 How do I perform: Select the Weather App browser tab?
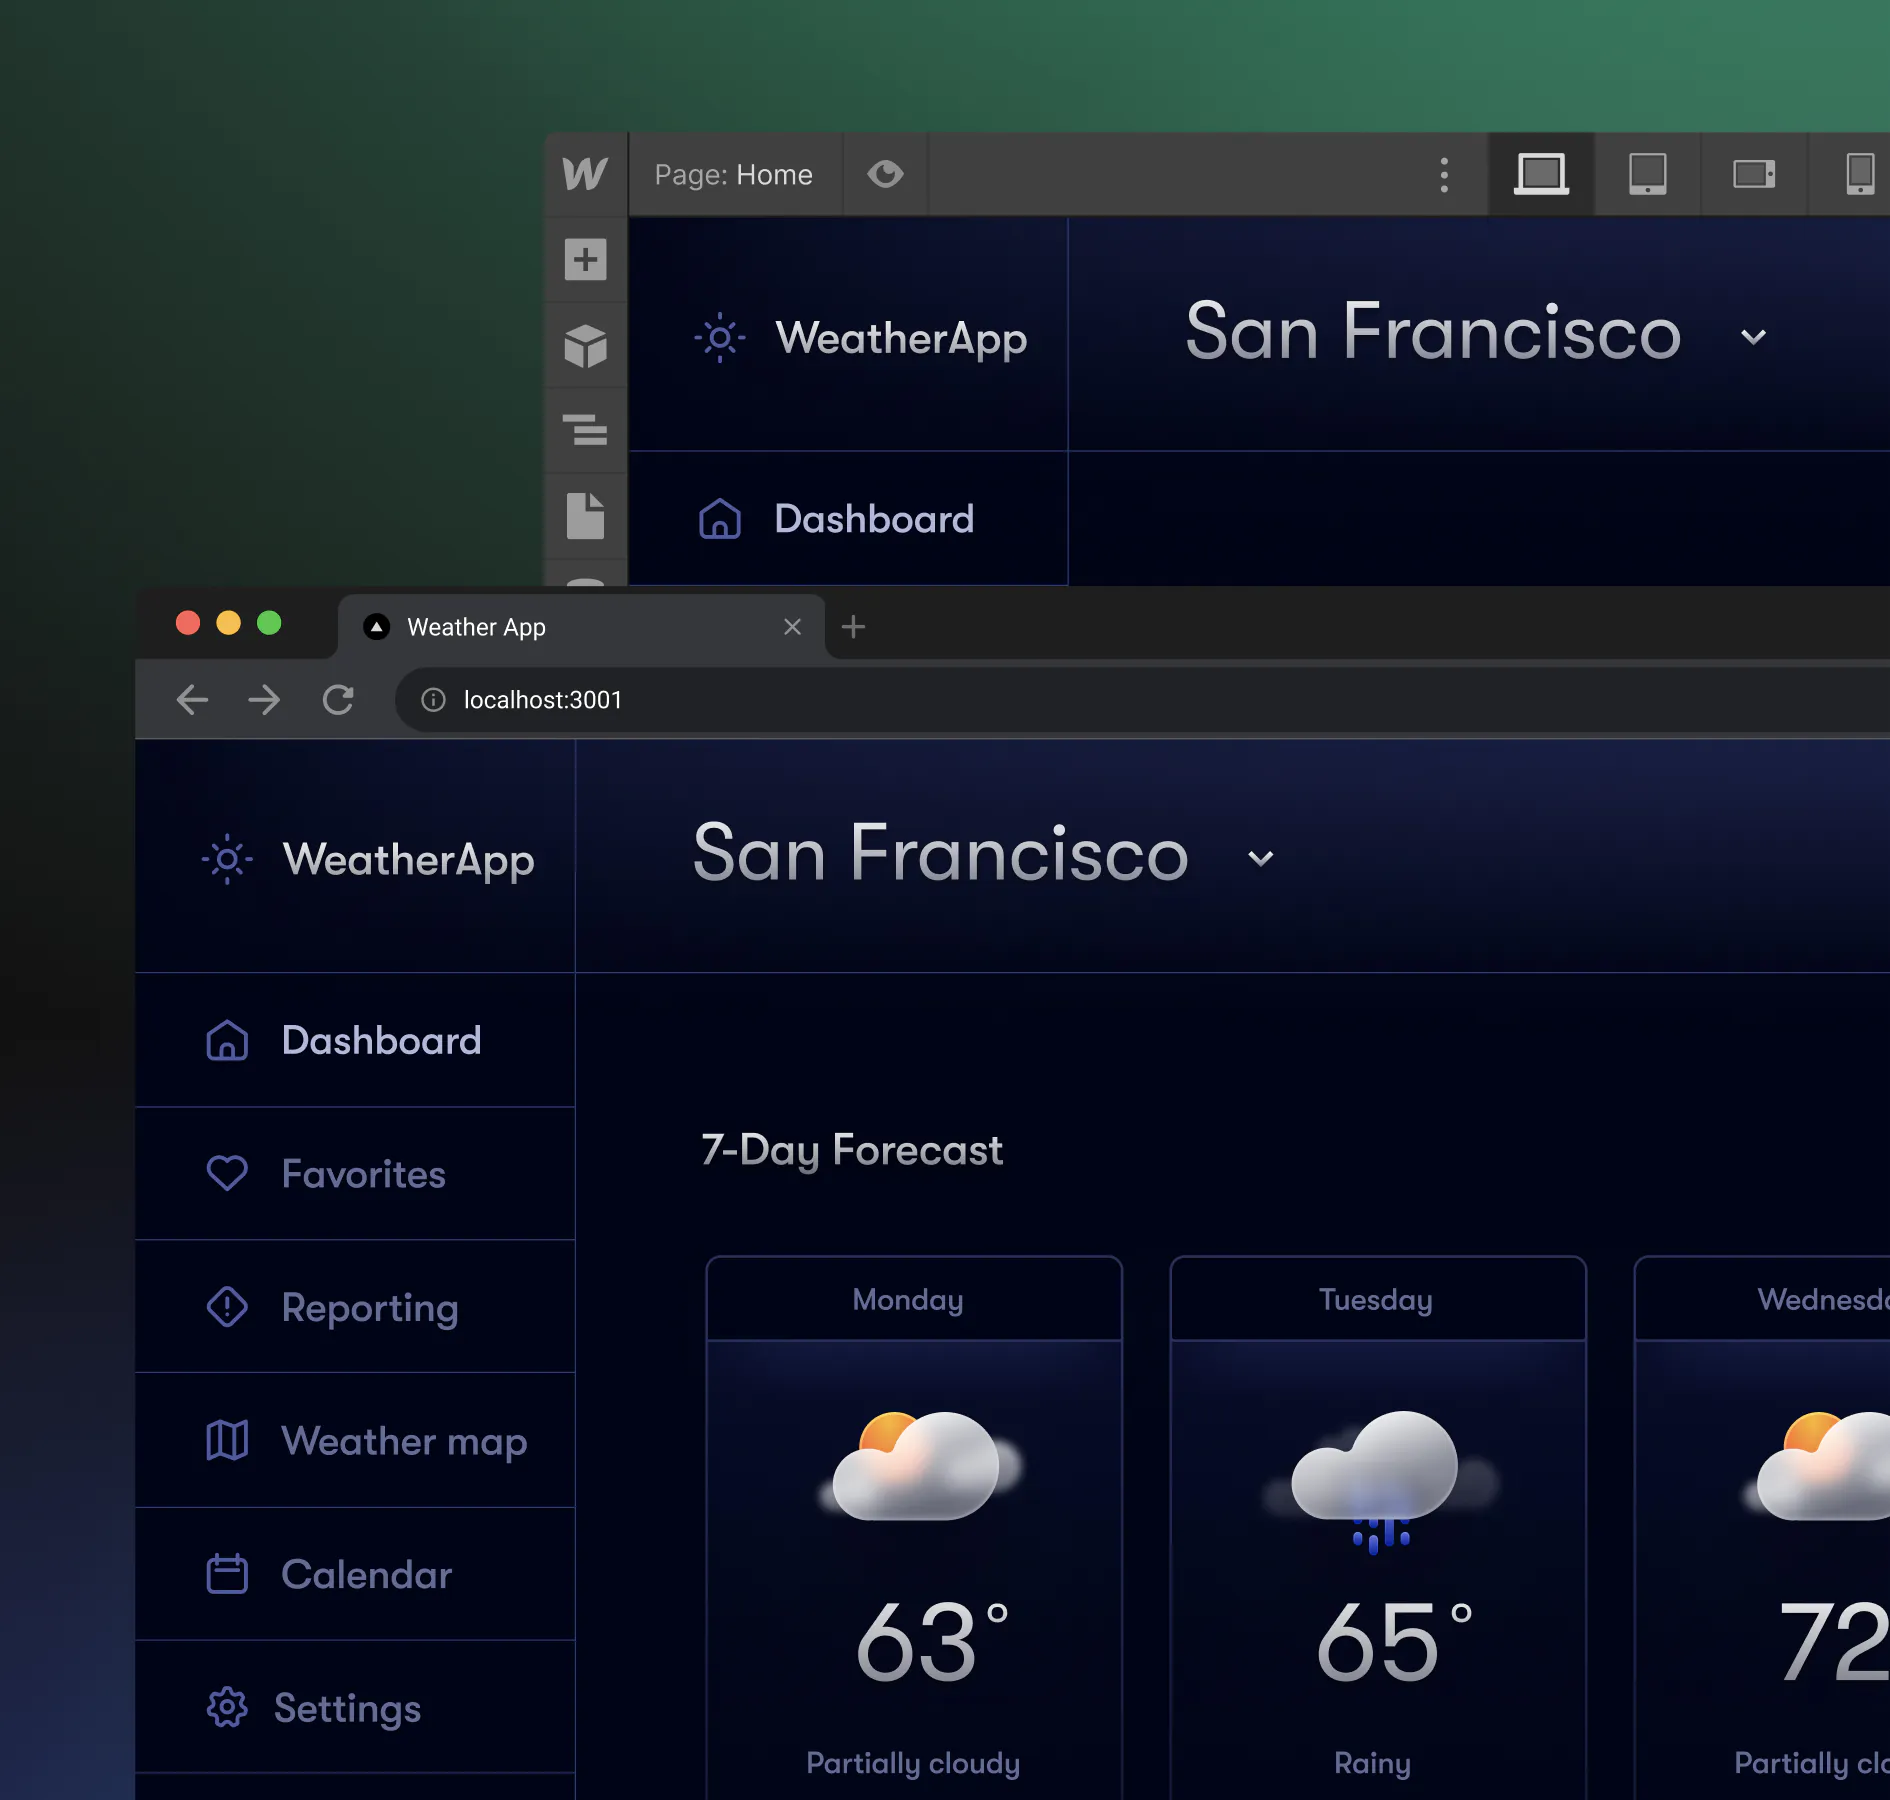click(581, 627)
